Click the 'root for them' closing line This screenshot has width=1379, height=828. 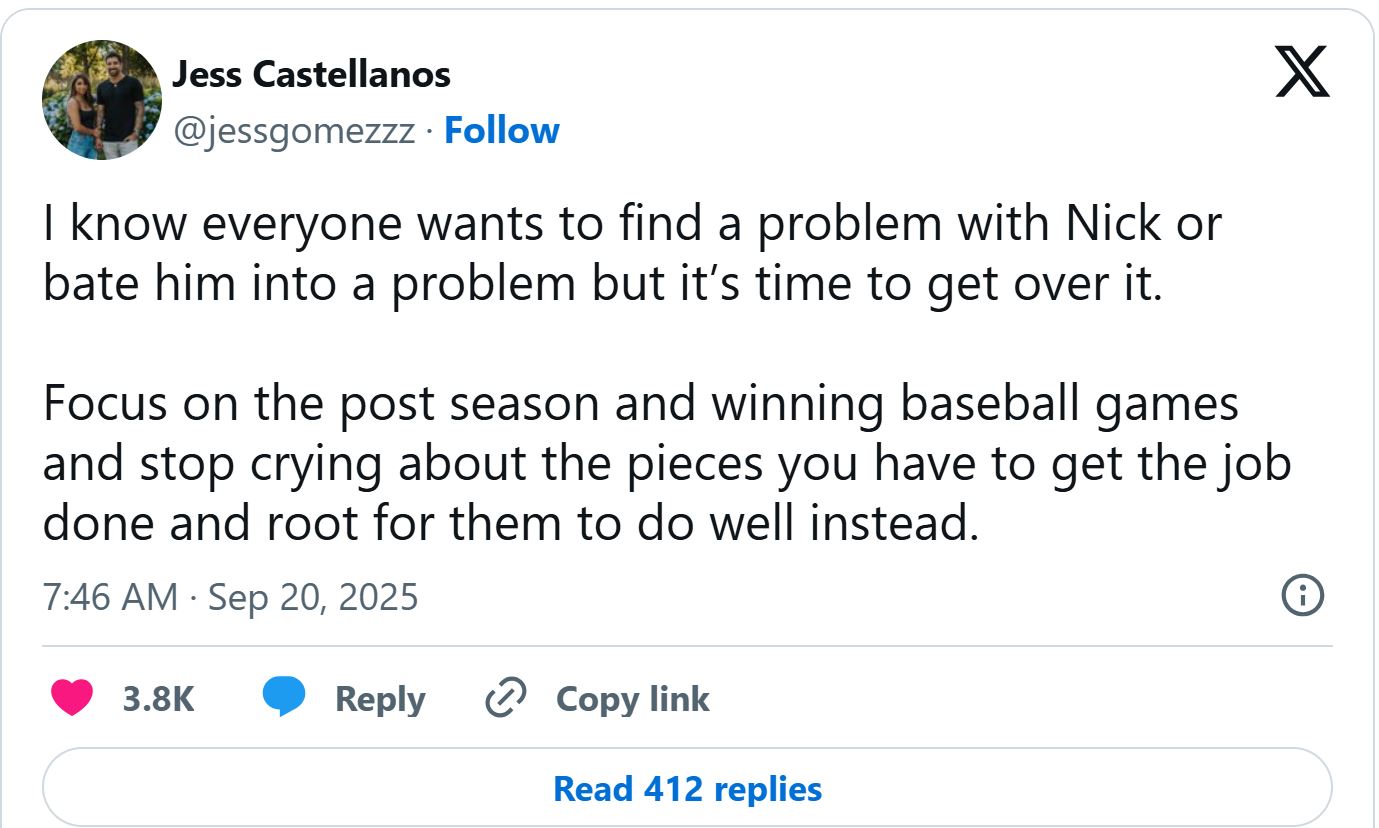click(510, 523)
